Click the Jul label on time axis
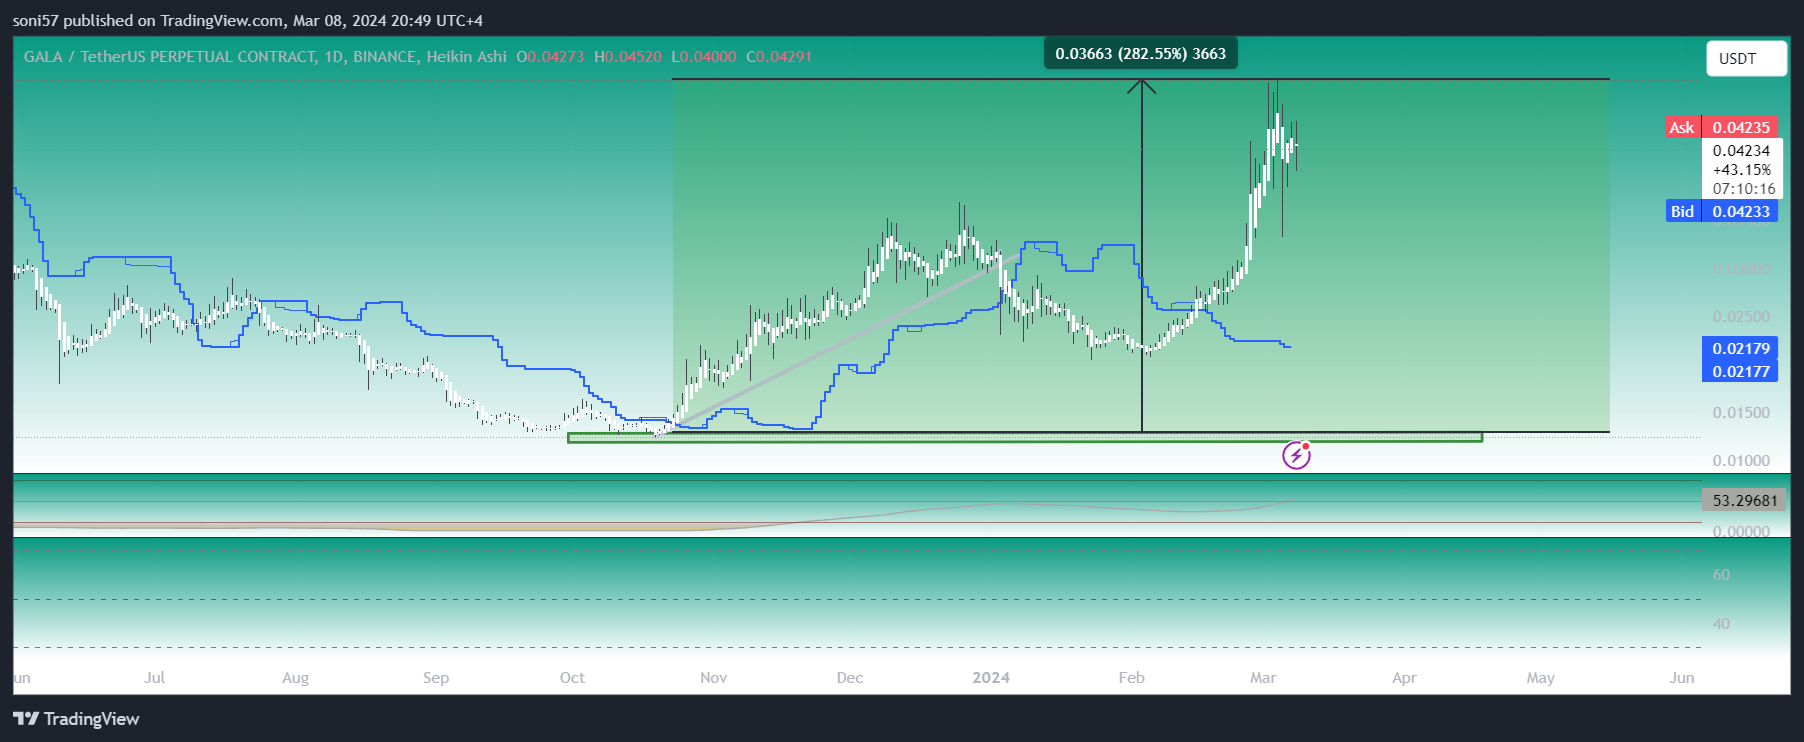The image size is (1804, 742). pos(154,678)
